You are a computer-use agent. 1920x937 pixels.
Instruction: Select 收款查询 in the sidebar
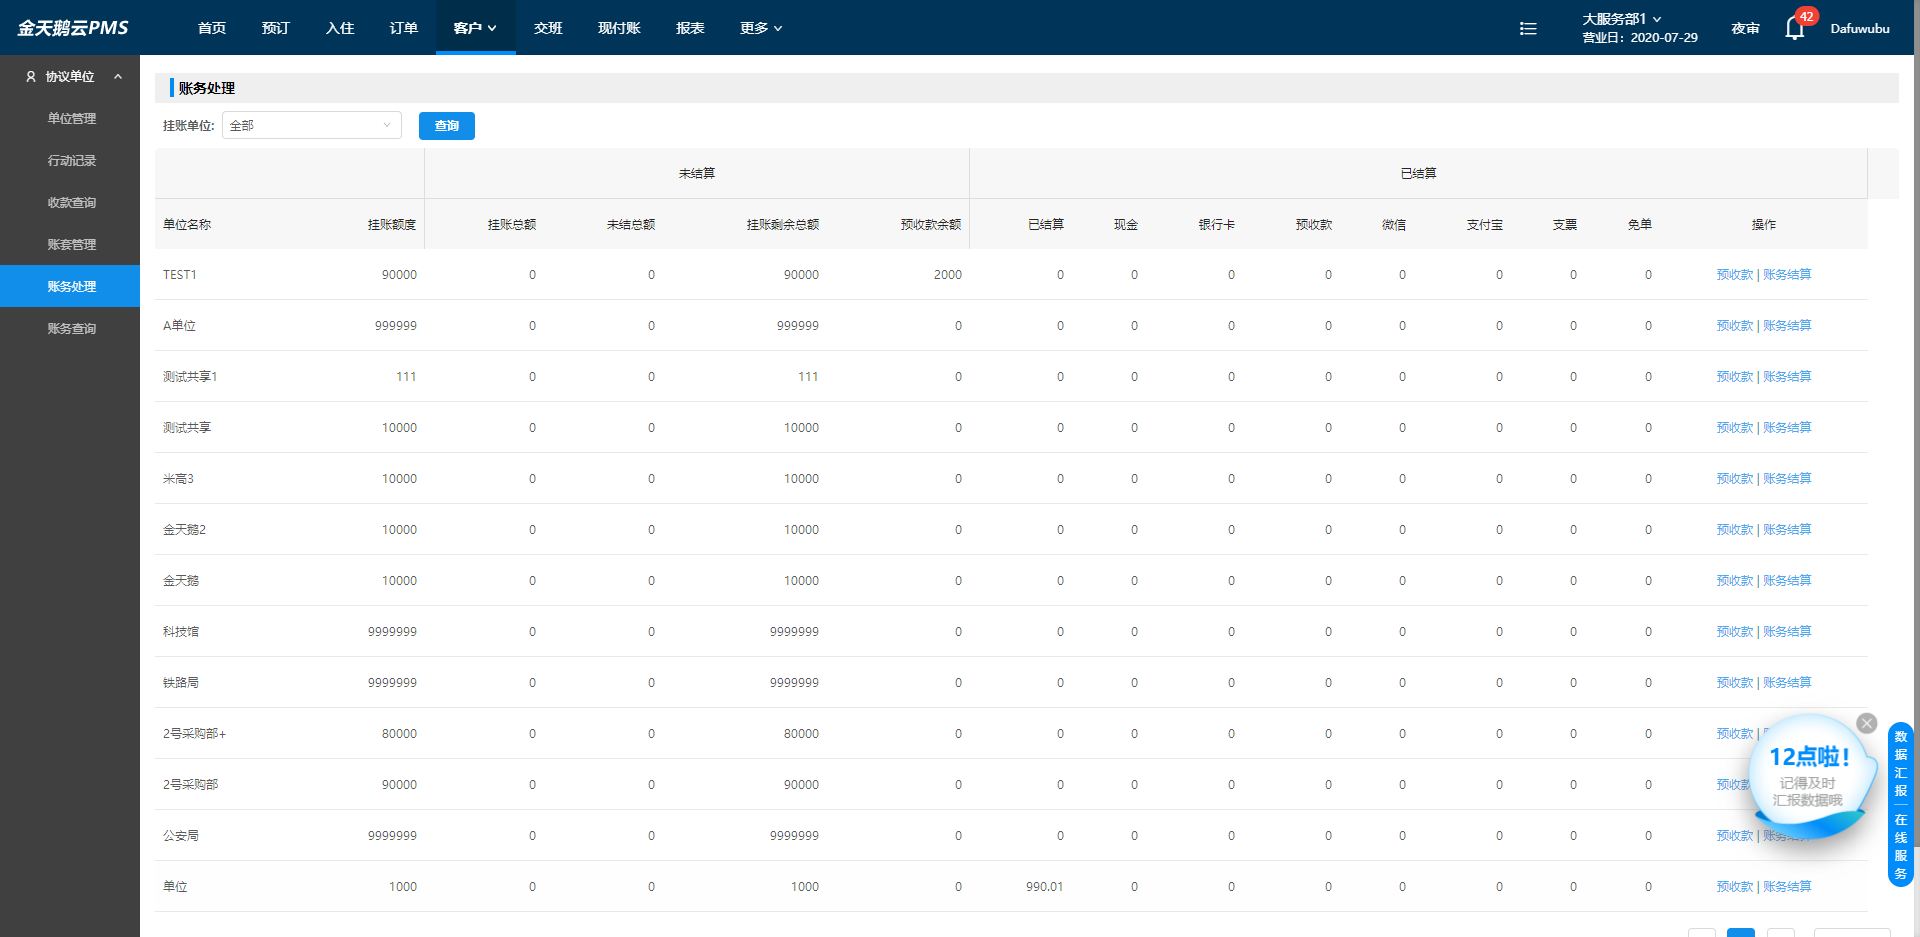pyautogui.click(x=70, y=202)
